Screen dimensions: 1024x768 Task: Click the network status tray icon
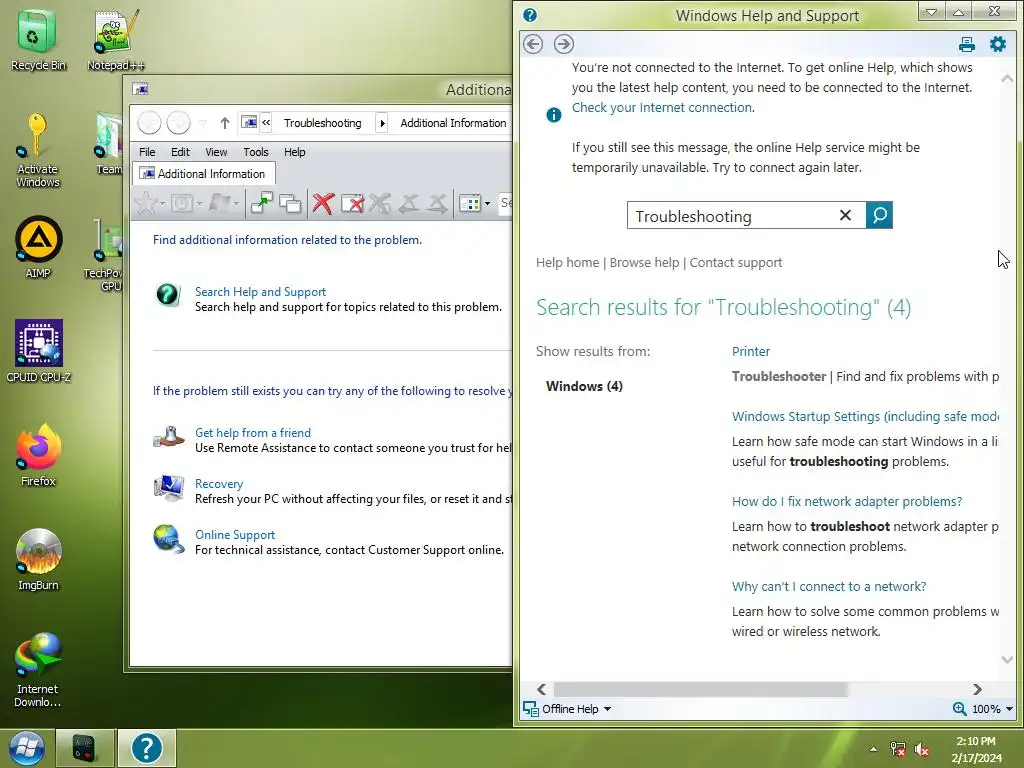click(898, 749)
